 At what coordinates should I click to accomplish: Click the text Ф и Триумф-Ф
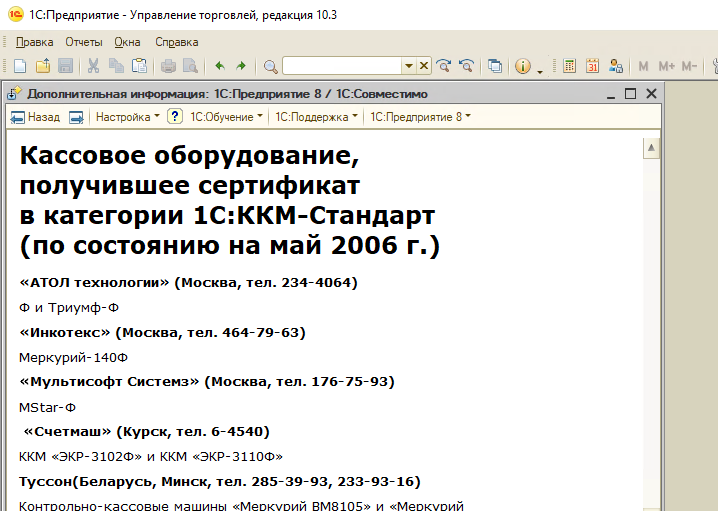click(69, 308)
